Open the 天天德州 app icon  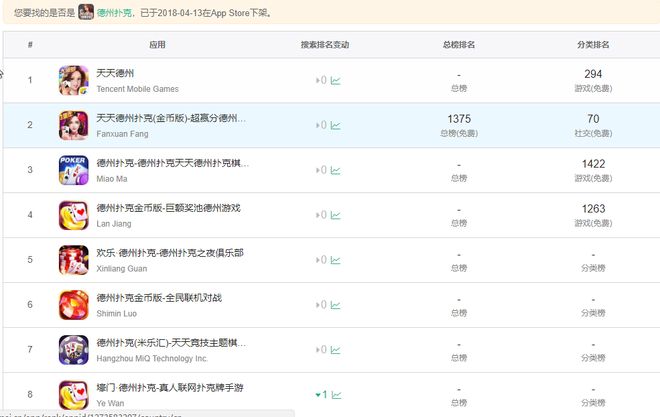(x=74, y=80)
